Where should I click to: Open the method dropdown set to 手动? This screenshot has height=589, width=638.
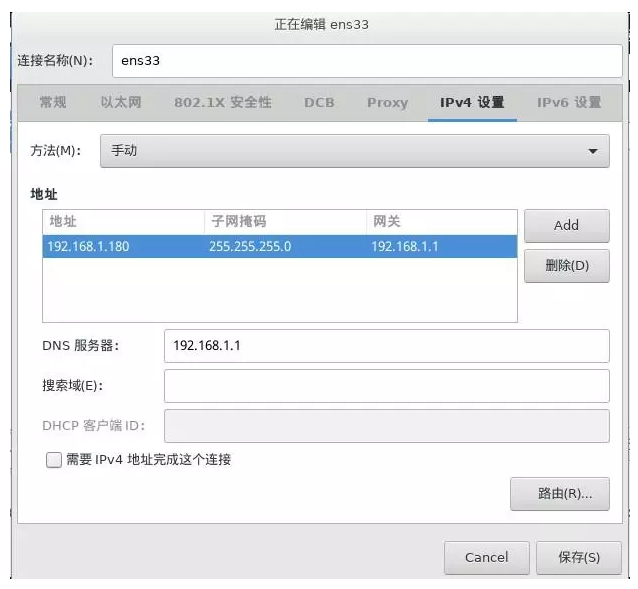coord(354,151)
